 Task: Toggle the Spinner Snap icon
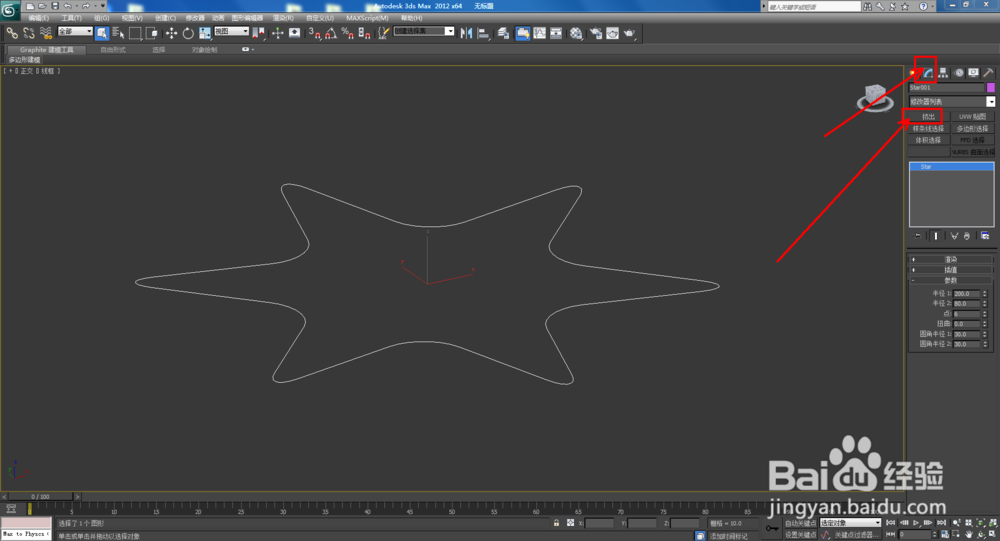pos(364,33)
